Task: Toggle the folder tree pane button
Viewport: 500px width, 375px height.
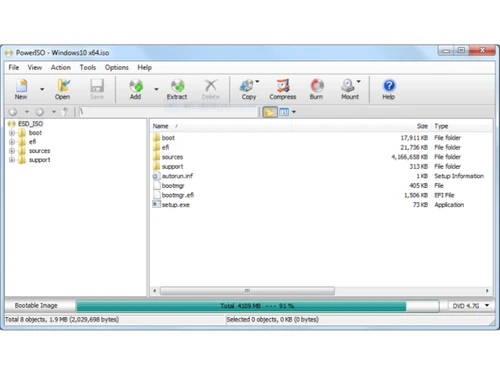Action: pos(270,112)
